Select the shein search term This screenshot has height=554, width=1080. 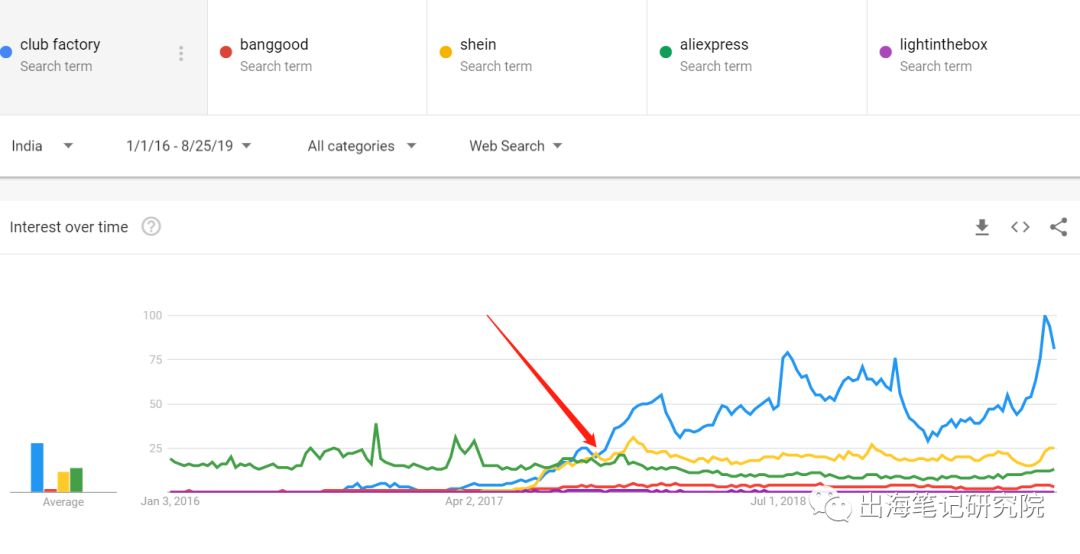pyautogui.click(x=478, y=45)
